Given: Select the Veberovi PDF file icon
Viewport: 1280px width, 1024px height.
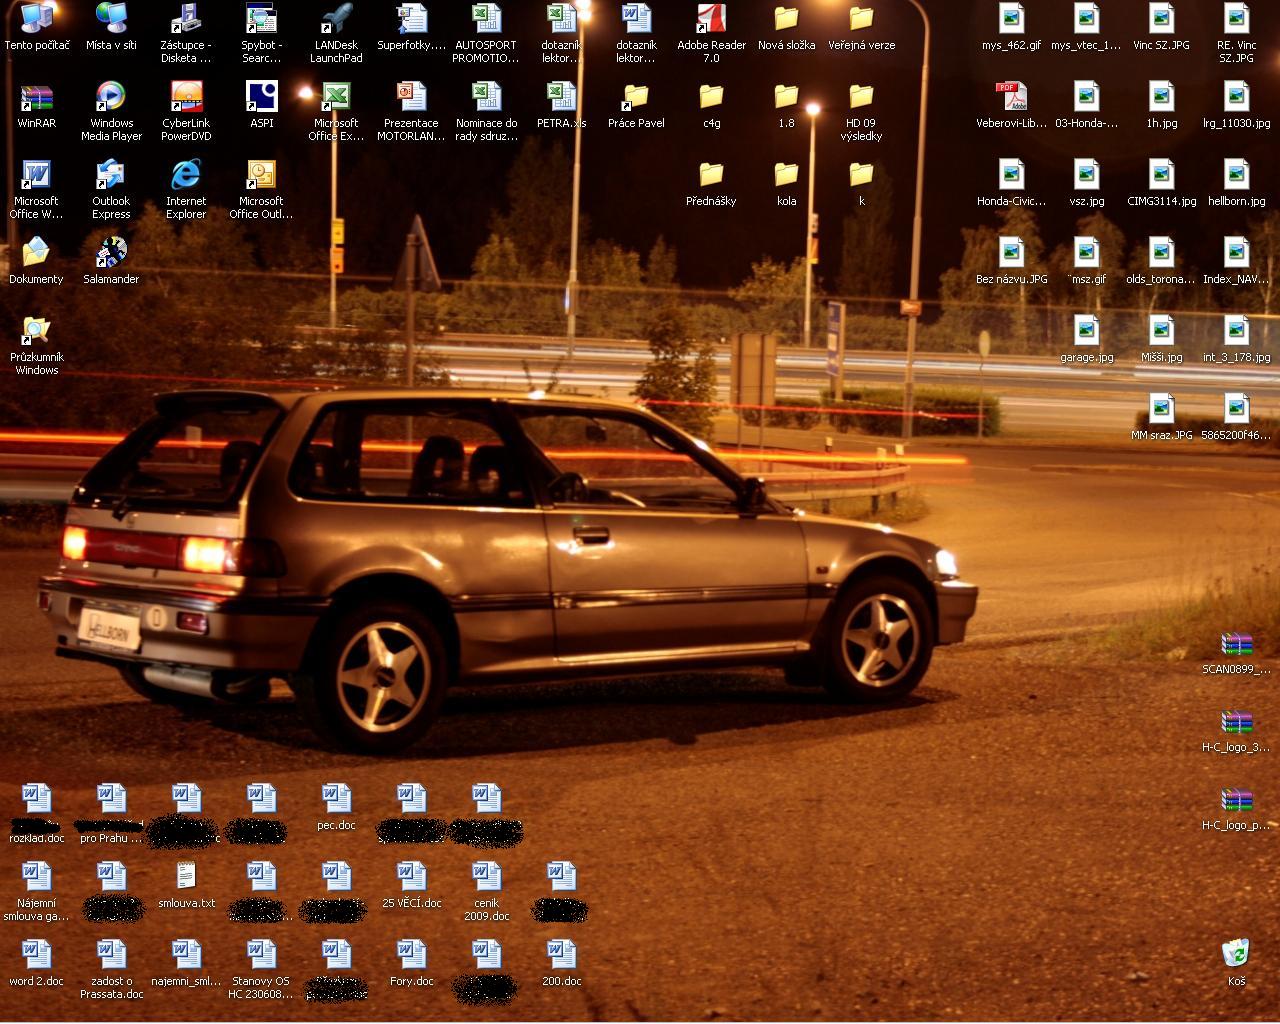Looking at the screenshot, I should click(x=1011, y=98).
